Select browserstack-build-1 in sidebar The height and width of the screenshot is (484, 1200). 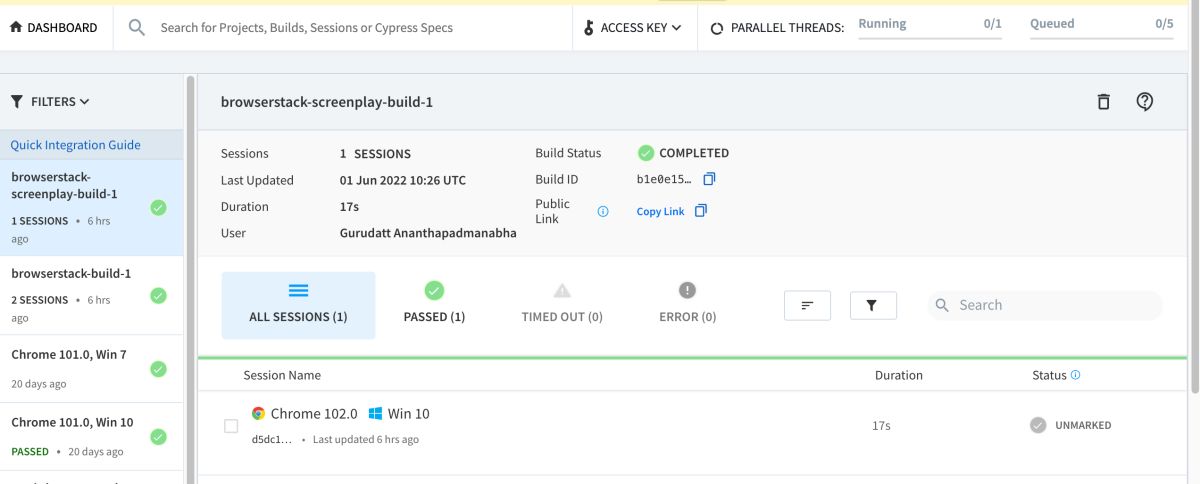click(92, 295)
